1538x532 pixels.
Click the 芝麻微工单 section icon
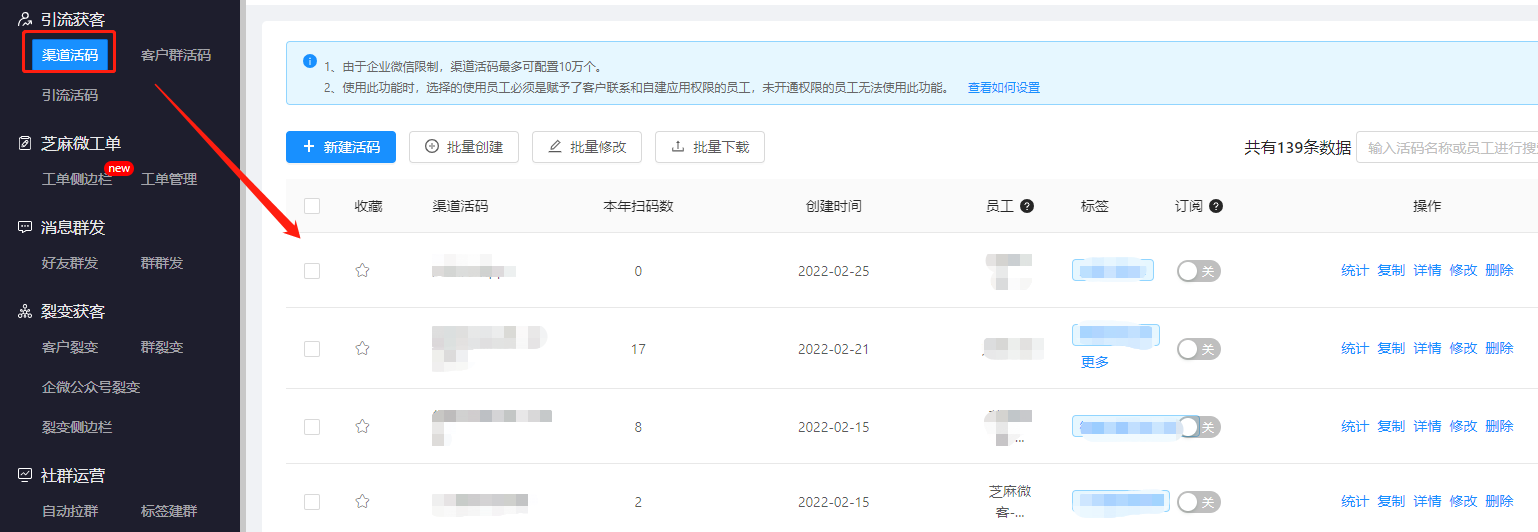(26, 143)
